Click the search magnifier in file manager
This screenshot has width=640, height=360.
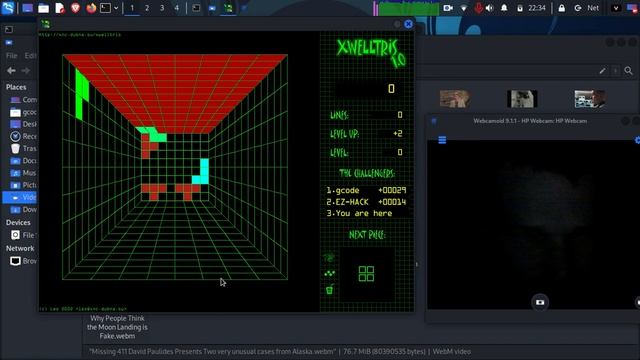click(x=629, y=71)
